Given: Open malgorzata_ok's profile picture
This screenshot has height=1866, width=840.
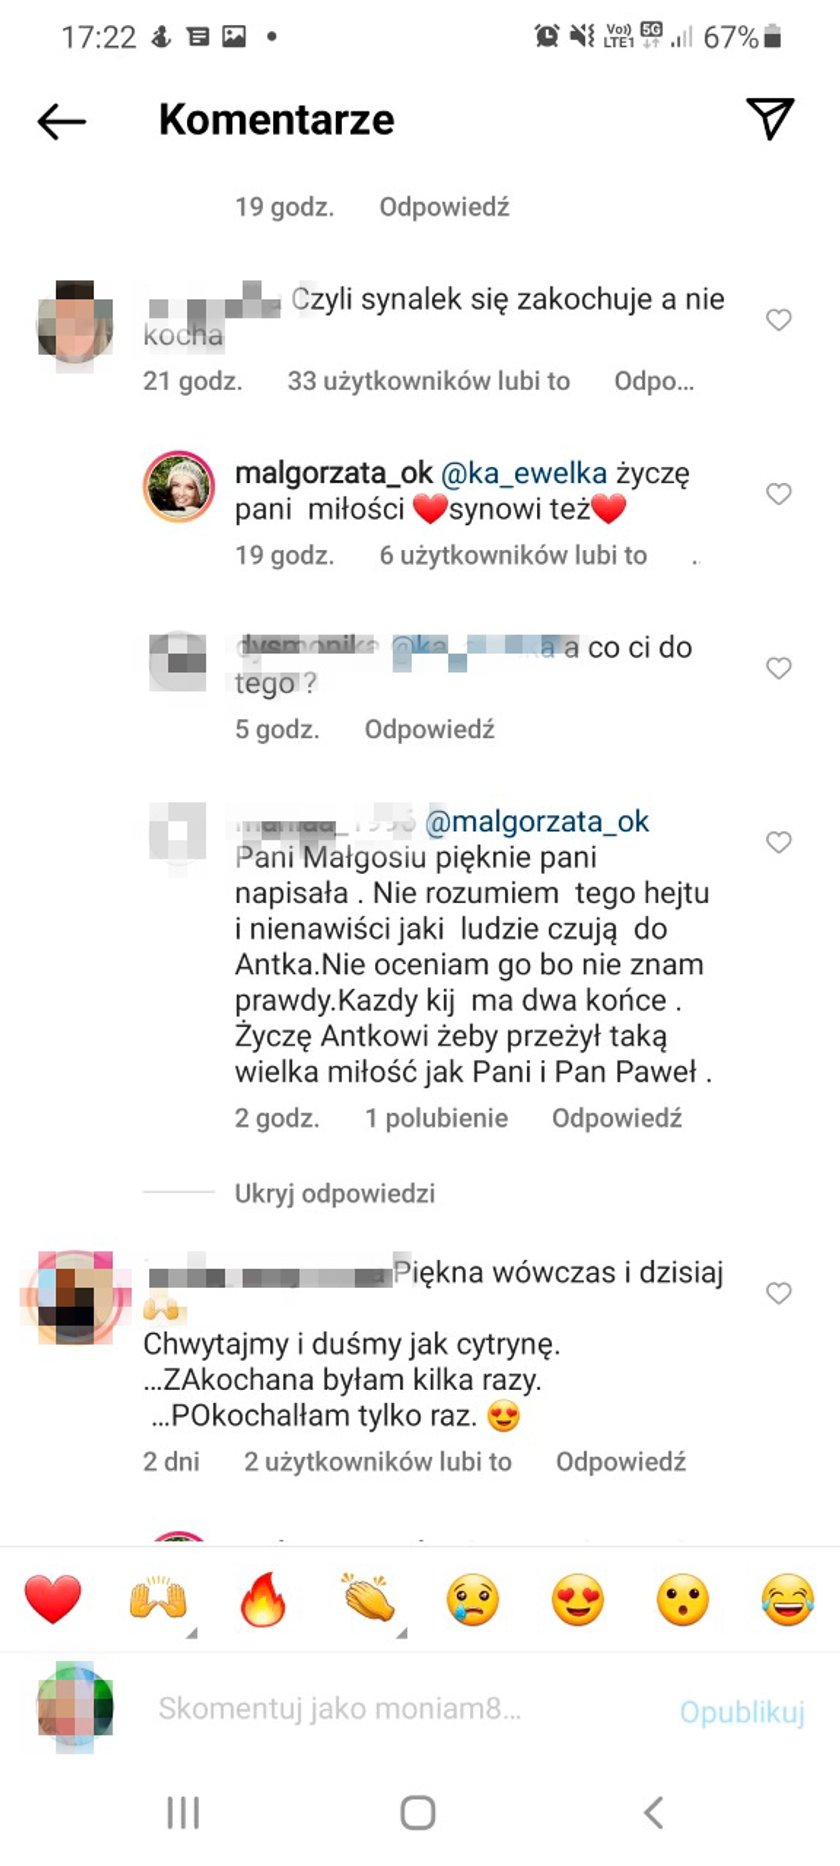Looking at the screenshot, I should coord(180,487).
